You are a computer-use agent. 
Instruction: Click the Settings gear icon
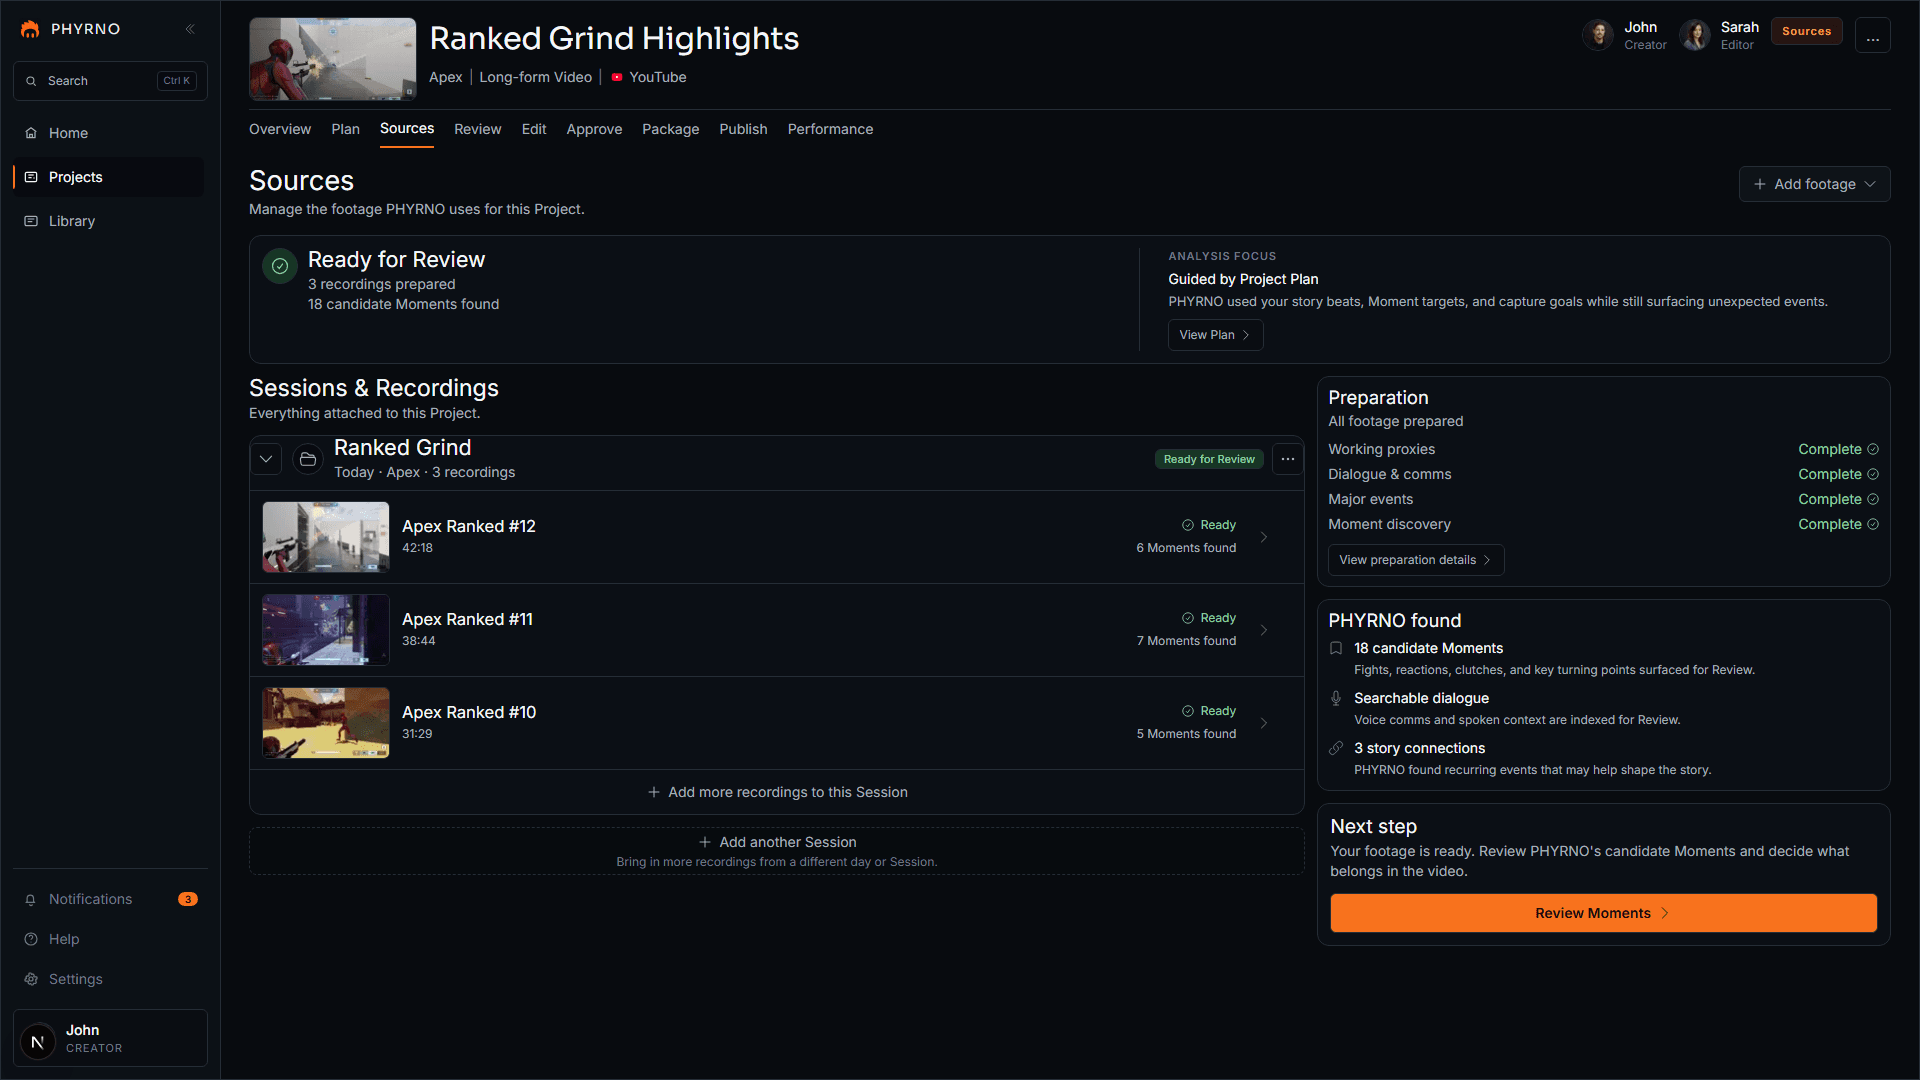[x=31, y=979]
